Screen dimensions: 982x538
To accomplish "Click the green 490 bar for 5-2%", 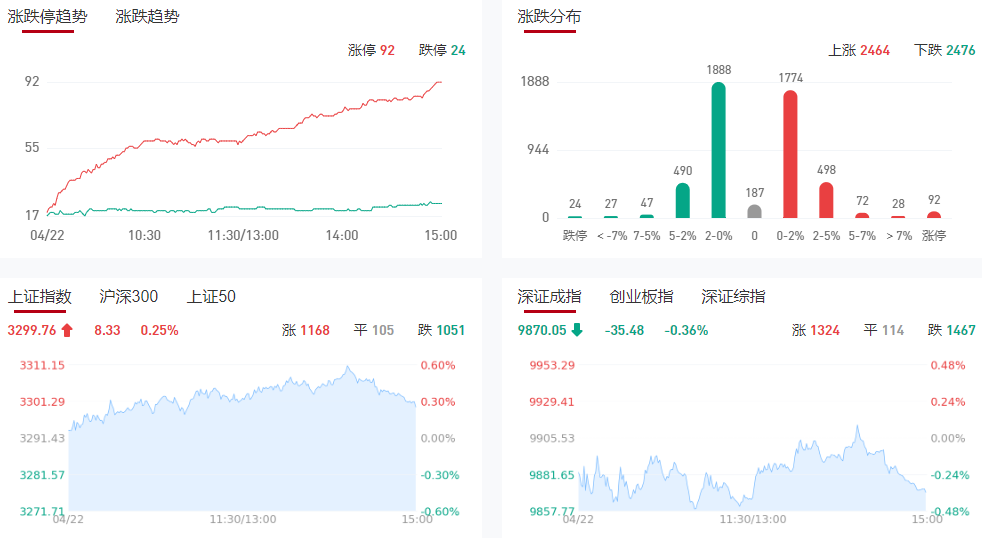I will coord(682,200).
